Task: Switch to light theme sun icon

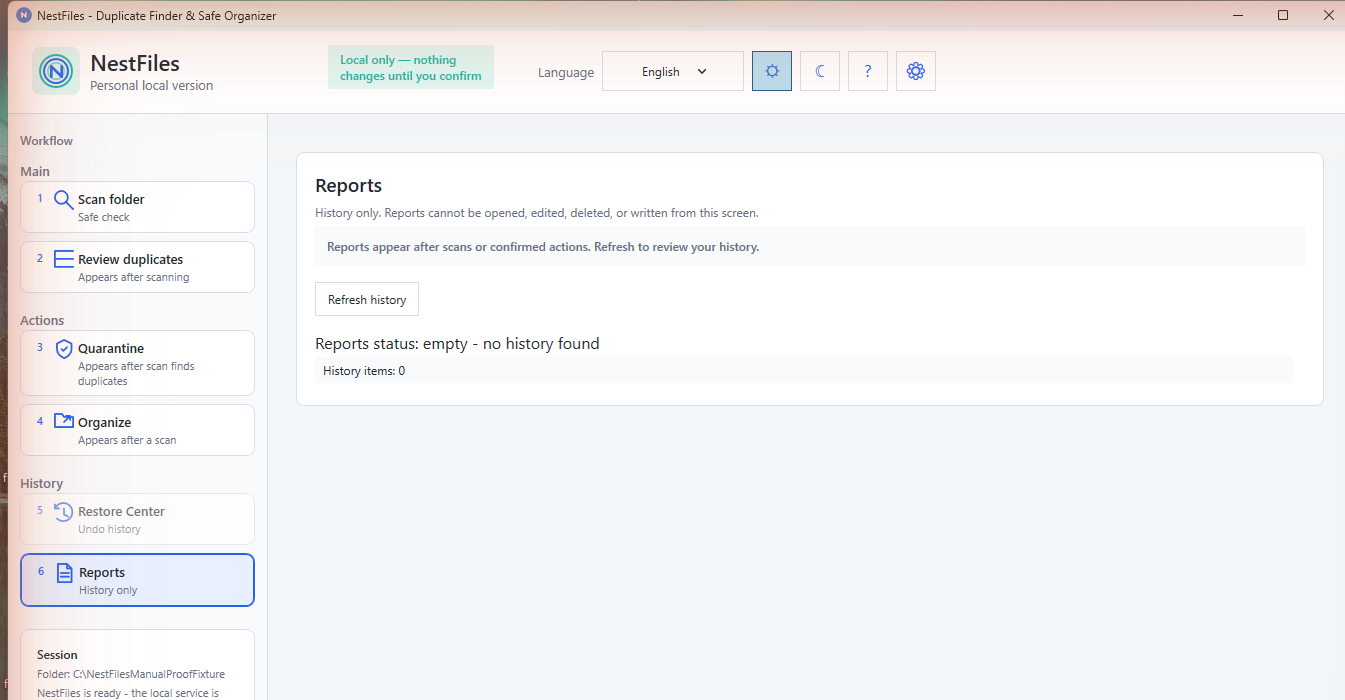Action: (772, 71)
